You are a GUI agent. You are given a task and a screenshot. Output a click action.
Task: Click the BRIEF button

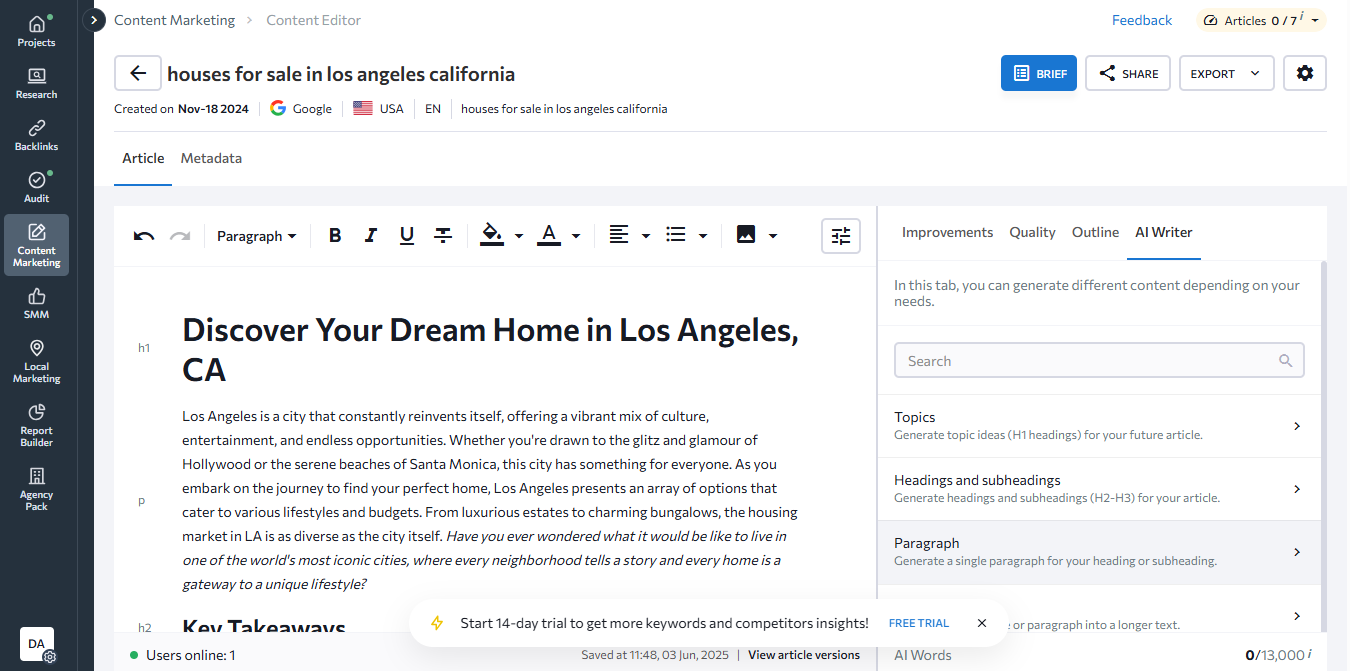pyautogui.click(x=1039, y=73)
